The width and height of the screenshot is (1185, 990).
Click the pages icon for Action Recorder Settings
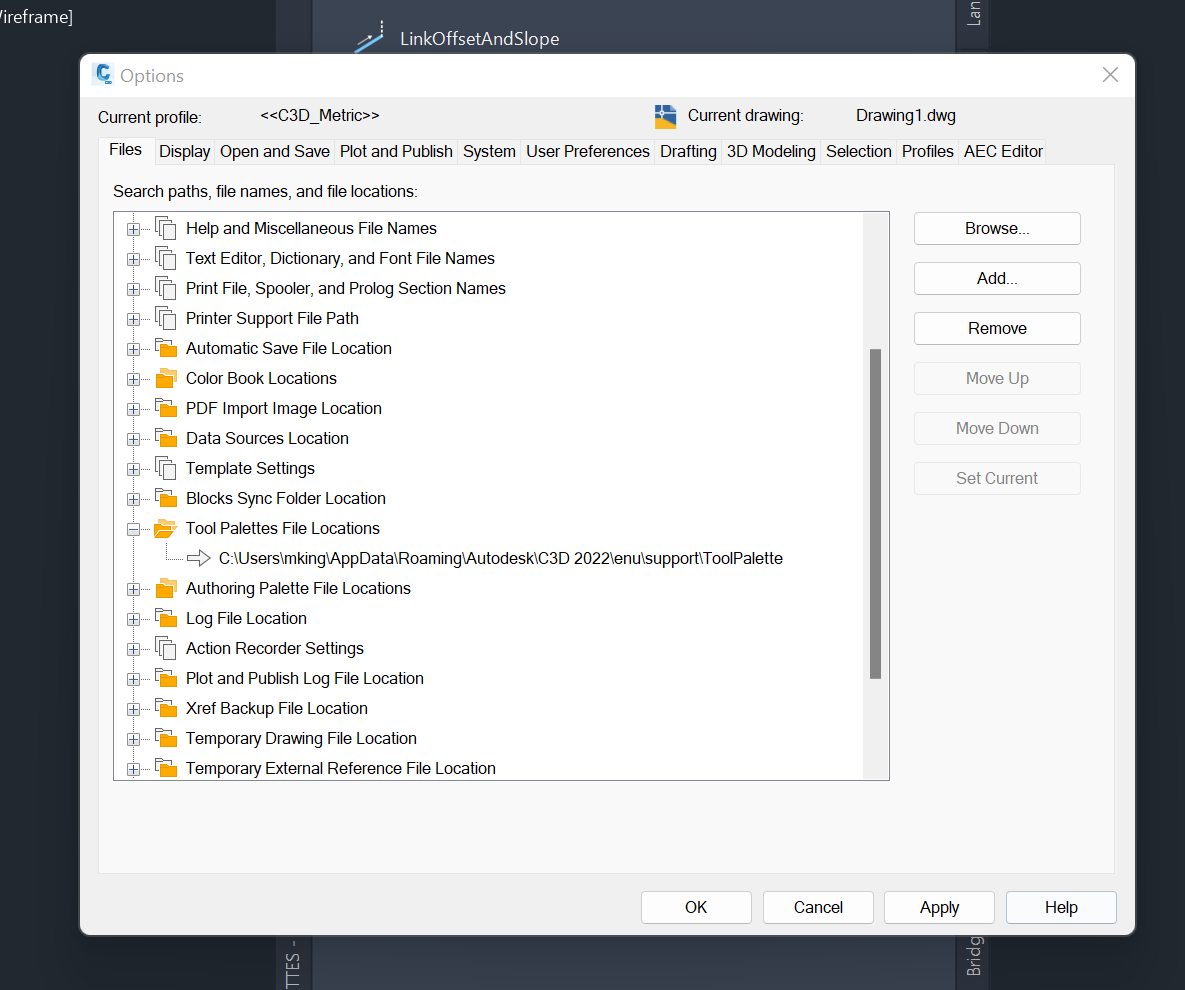166,648
